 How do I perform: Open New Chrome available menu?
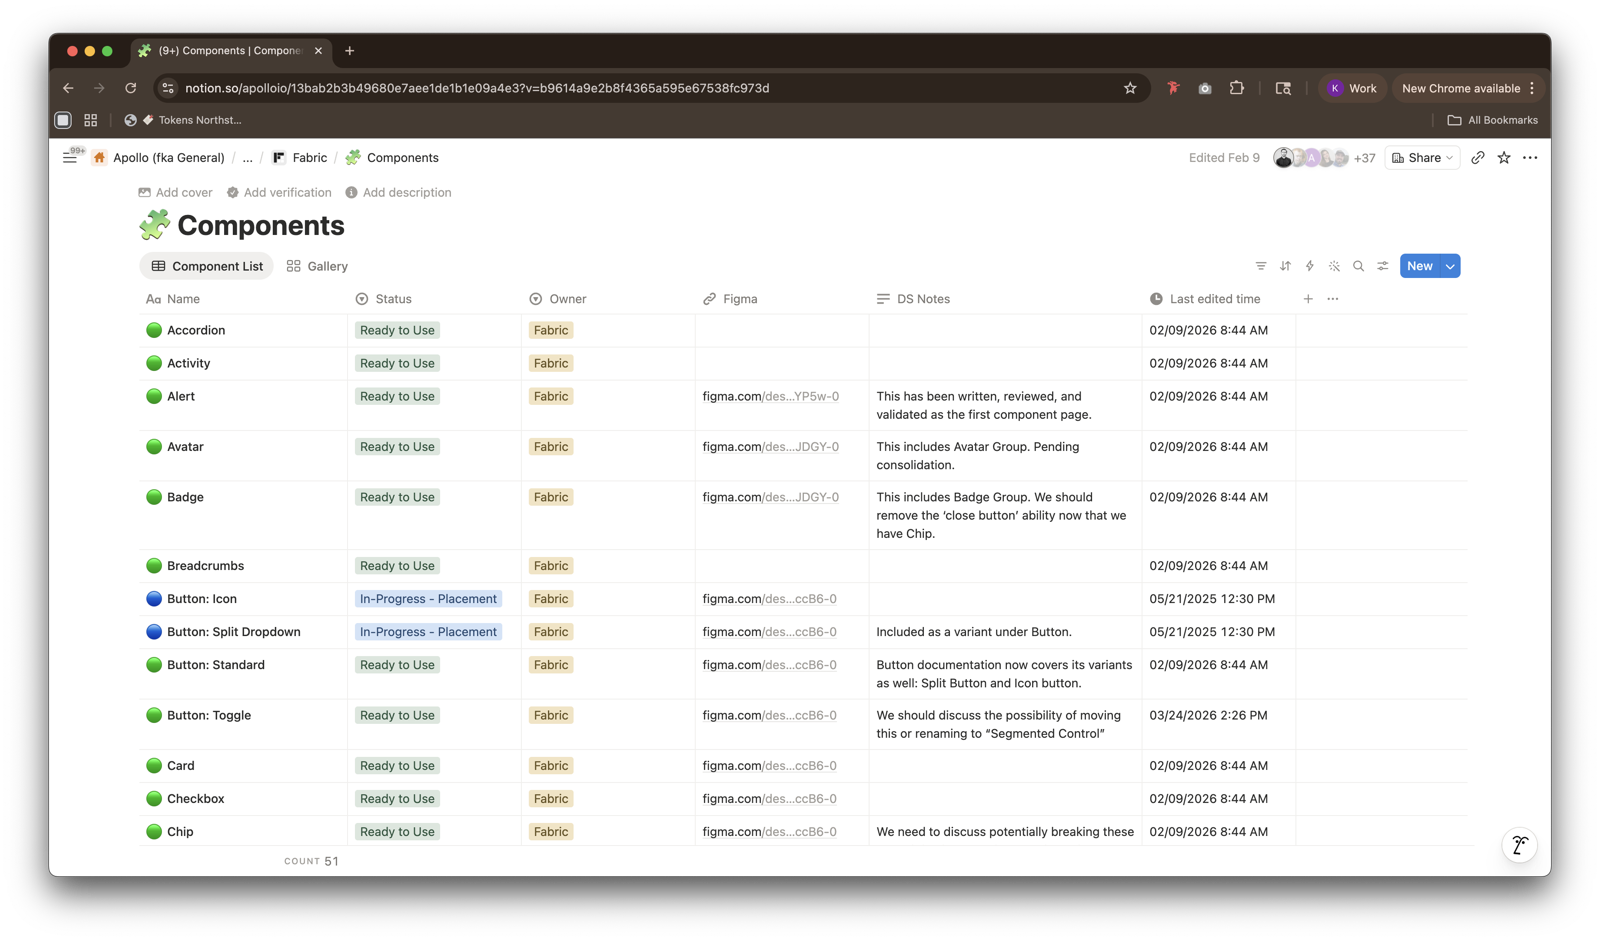pos(1468,88)
